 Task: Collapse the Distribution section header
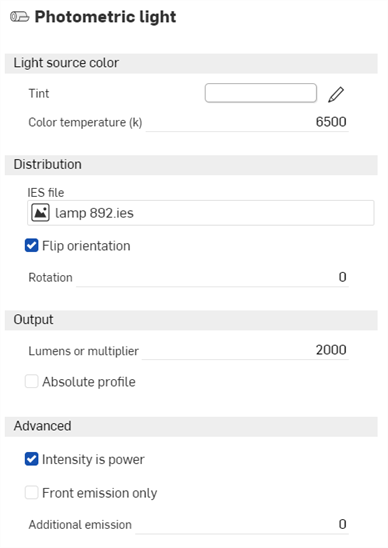191,165
